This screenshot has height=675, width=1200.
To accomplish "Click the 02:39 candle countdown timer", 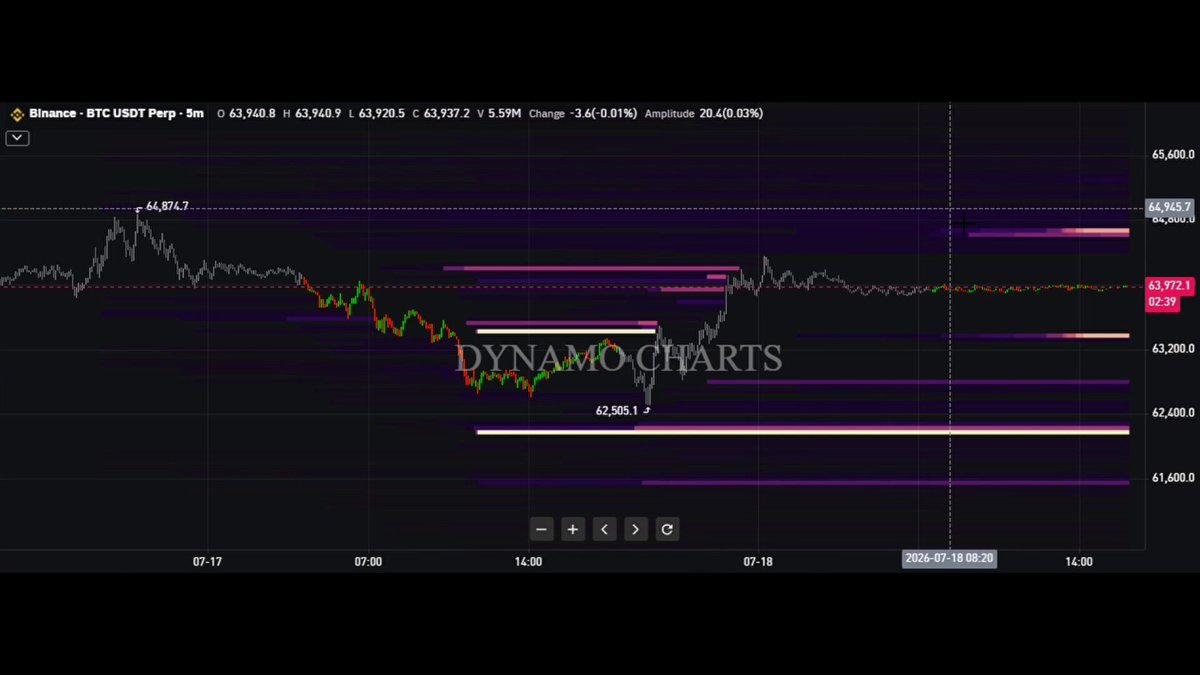I will click(x=1163, y=301).
